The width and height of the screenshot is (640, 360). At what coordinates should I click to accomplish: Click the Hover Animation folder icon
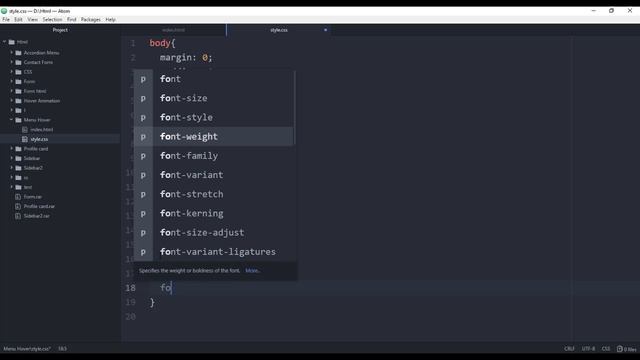(x=18, y=101)
